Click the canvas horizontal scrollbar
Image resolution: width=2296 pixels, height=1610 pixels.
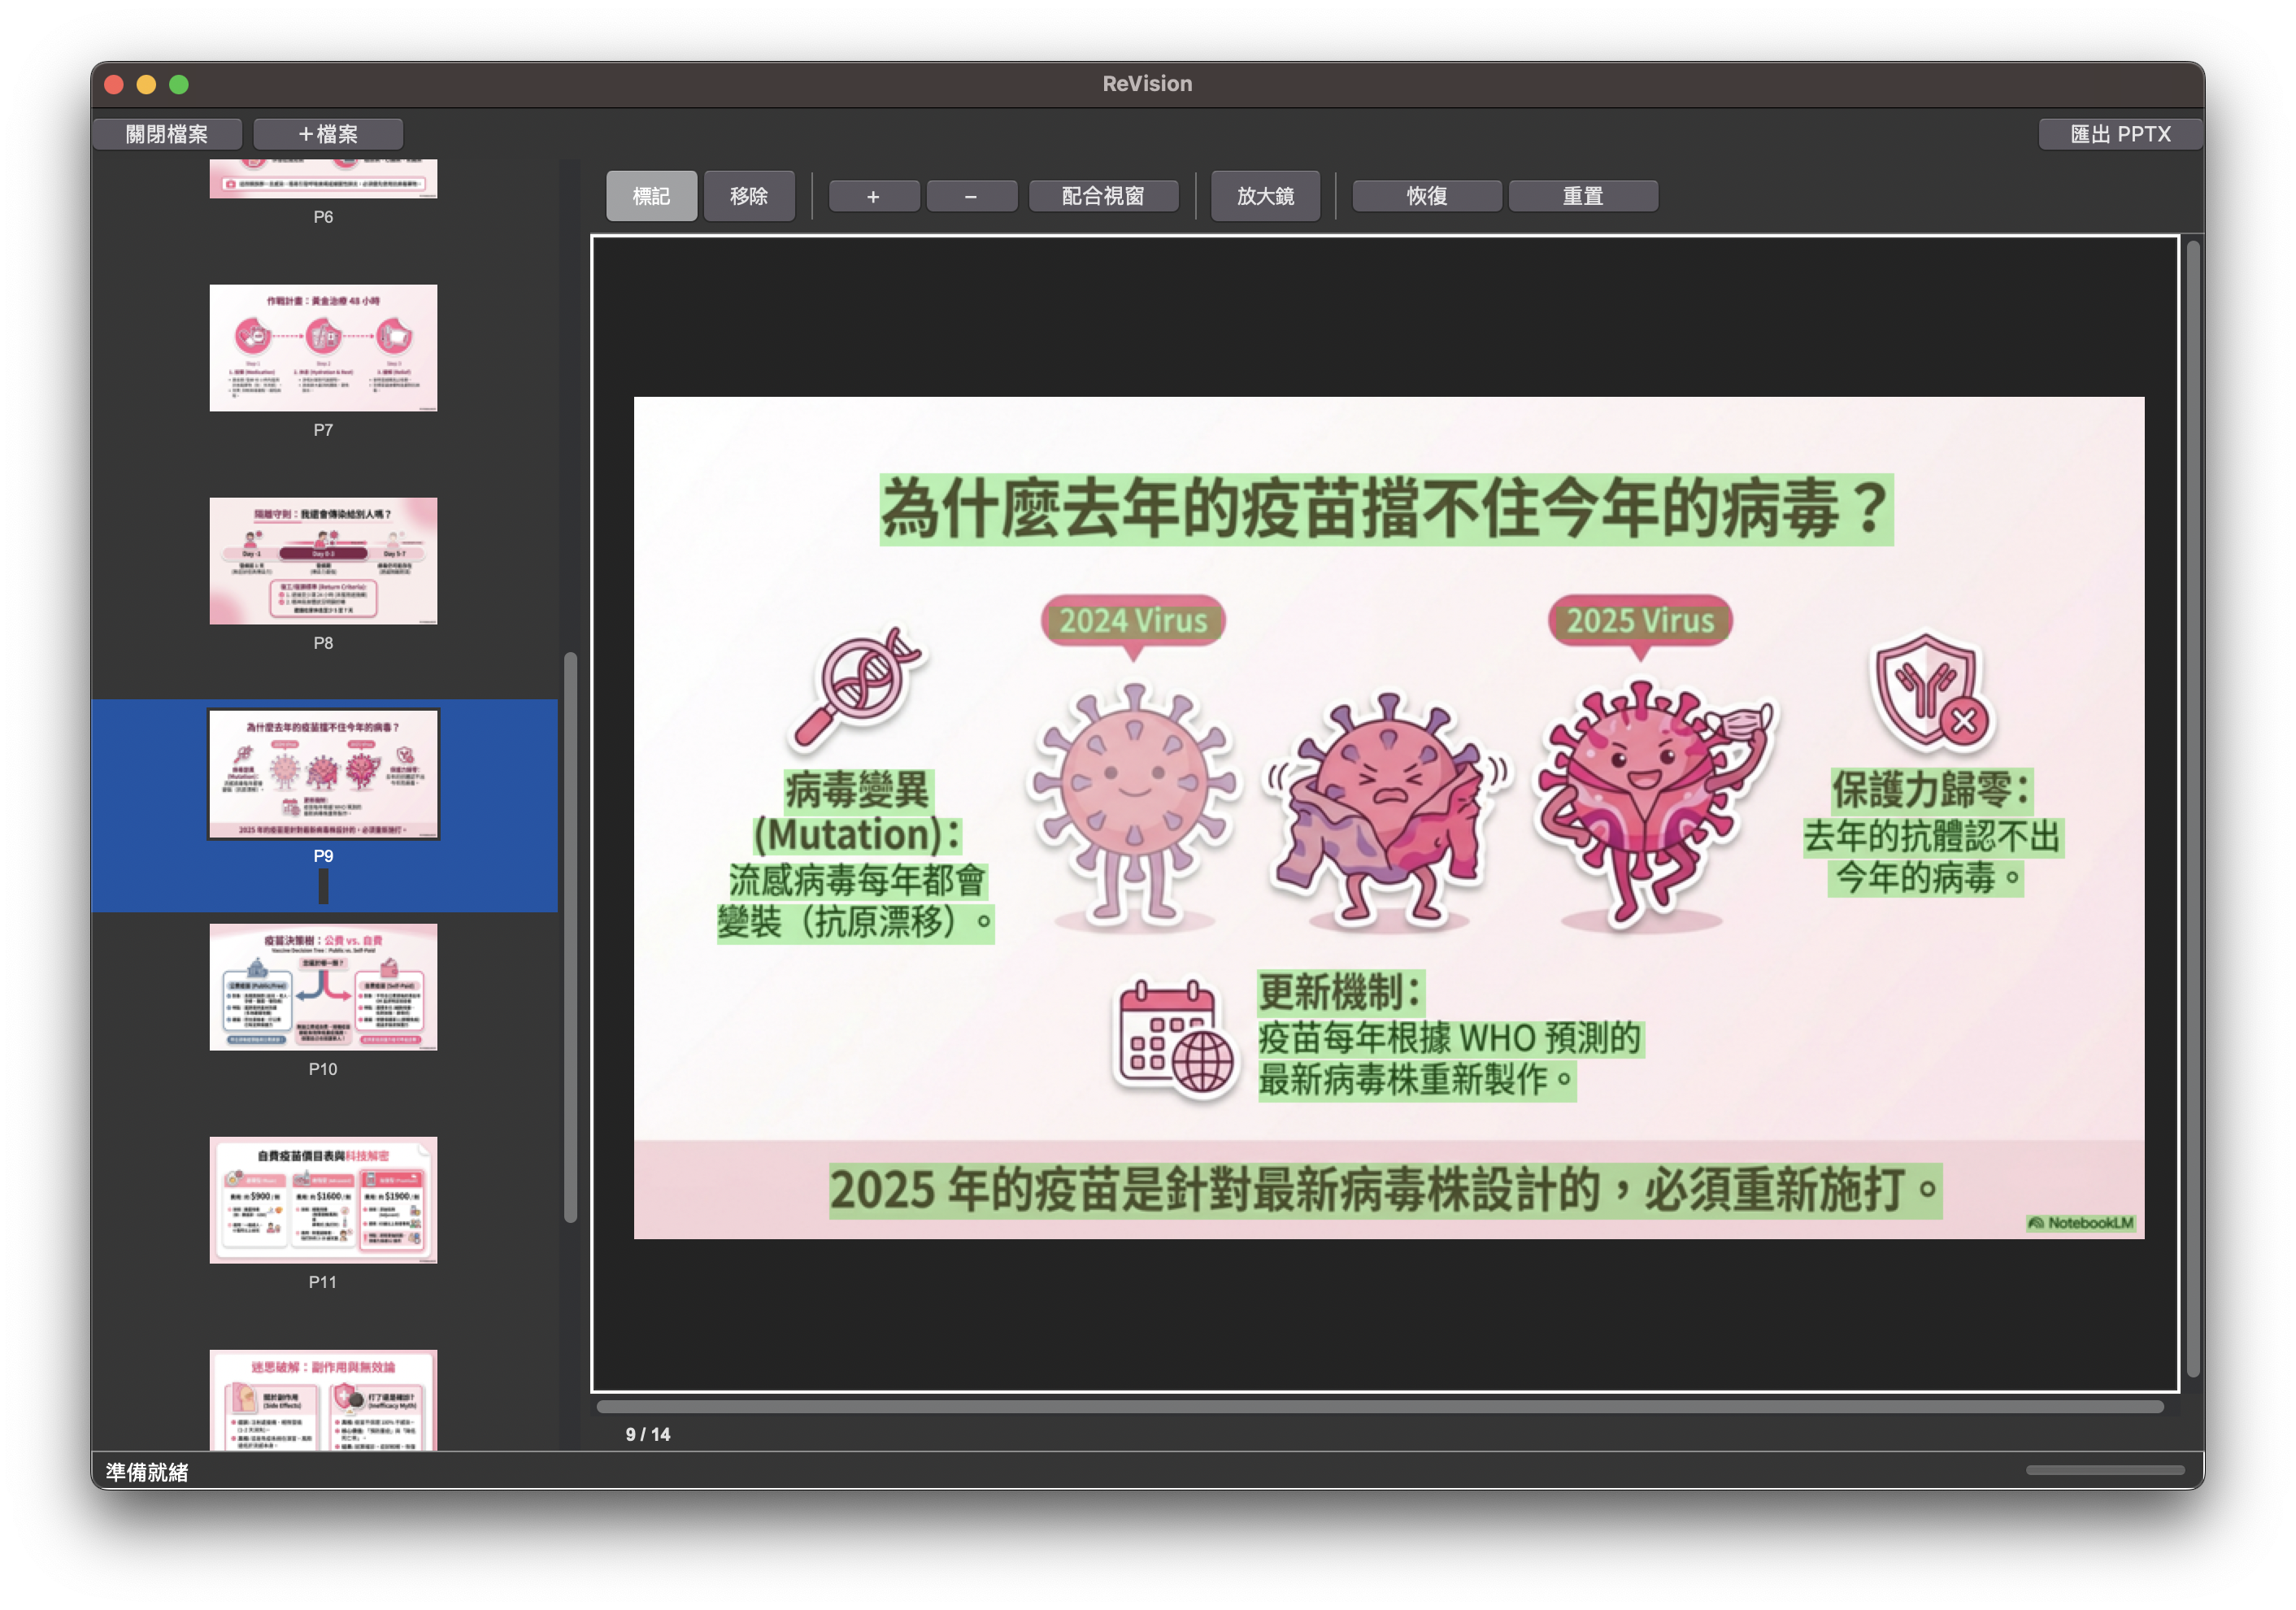[x=1379, y=1406]
